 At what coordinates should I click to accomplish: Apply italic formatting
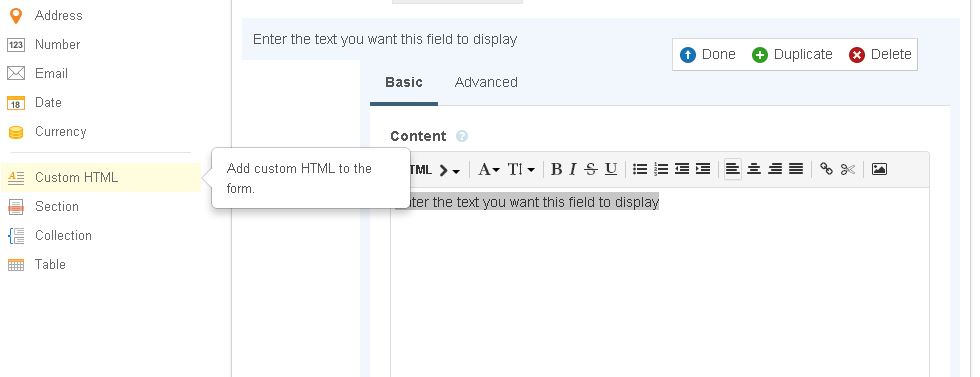point(572,169)
